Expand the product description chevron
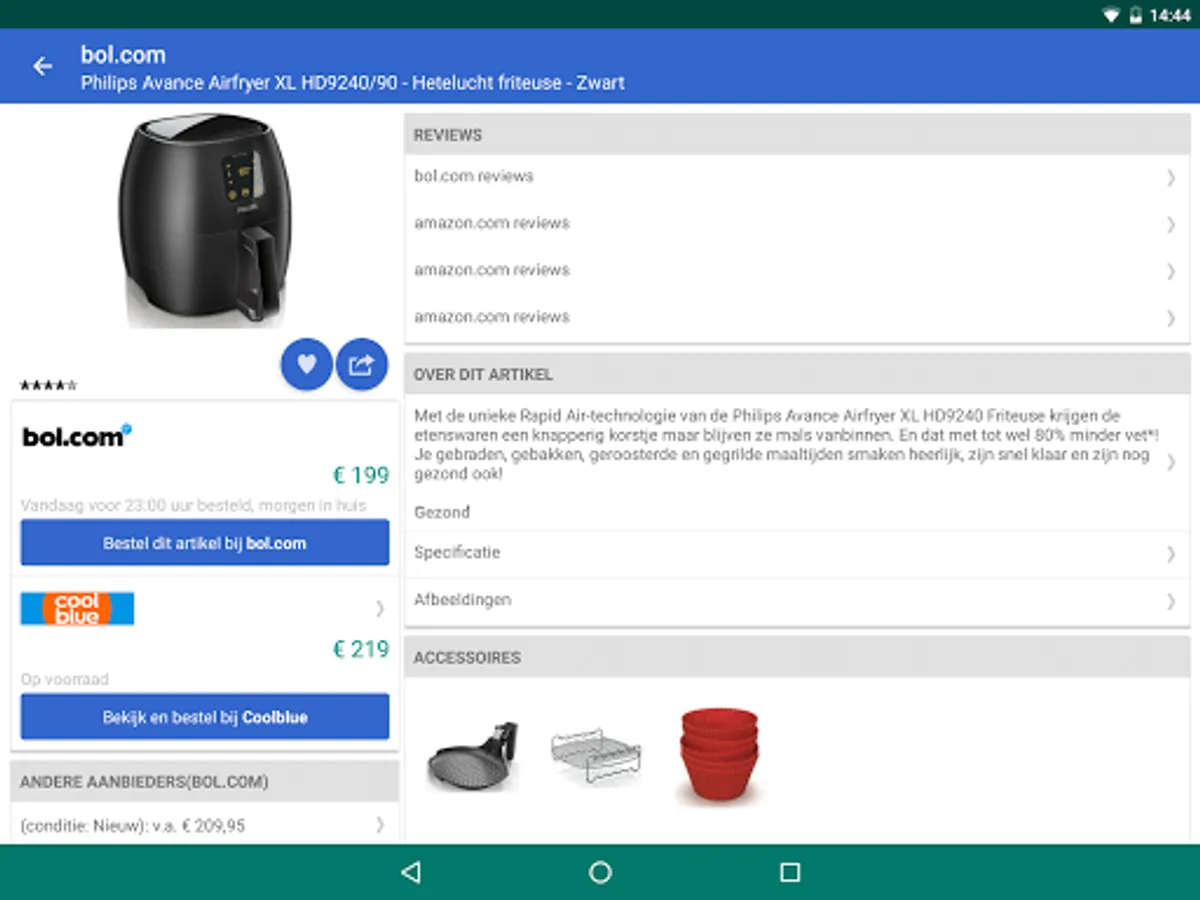The width and height of the screenshot is (1200, 900). point(1170,461)
